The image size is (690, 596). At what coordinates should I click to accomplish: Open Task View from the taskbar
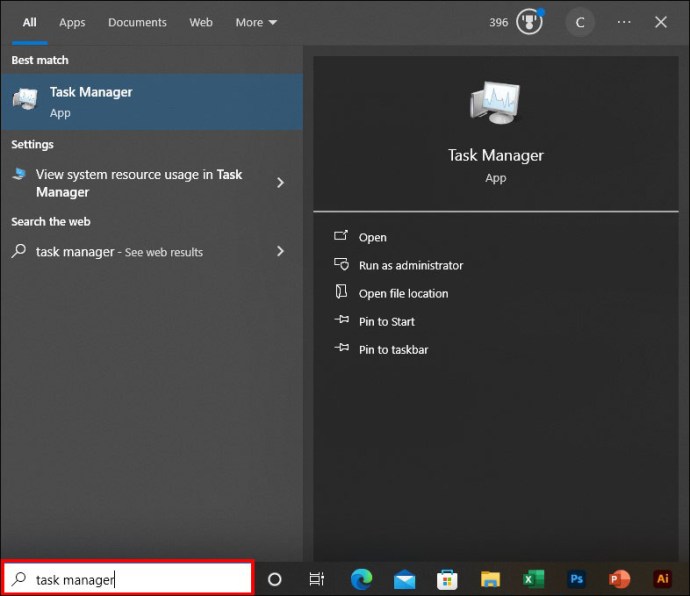coord(317,579)
